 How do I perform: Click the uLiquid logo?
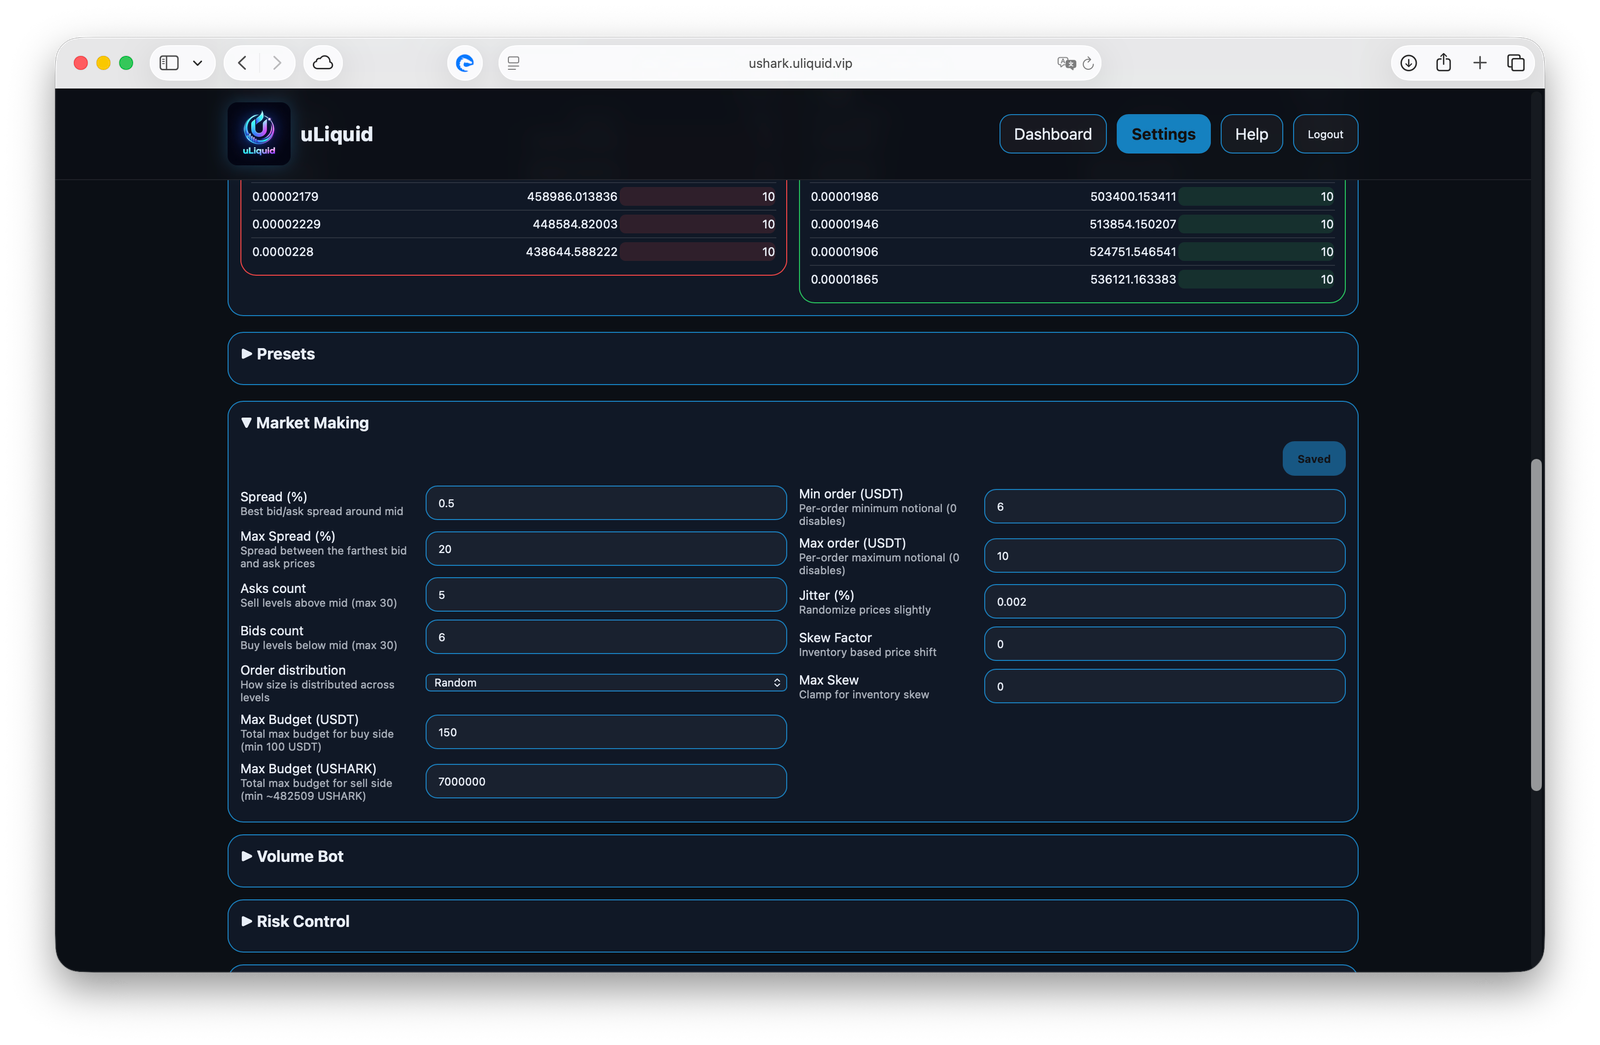[x=258, y=133]
